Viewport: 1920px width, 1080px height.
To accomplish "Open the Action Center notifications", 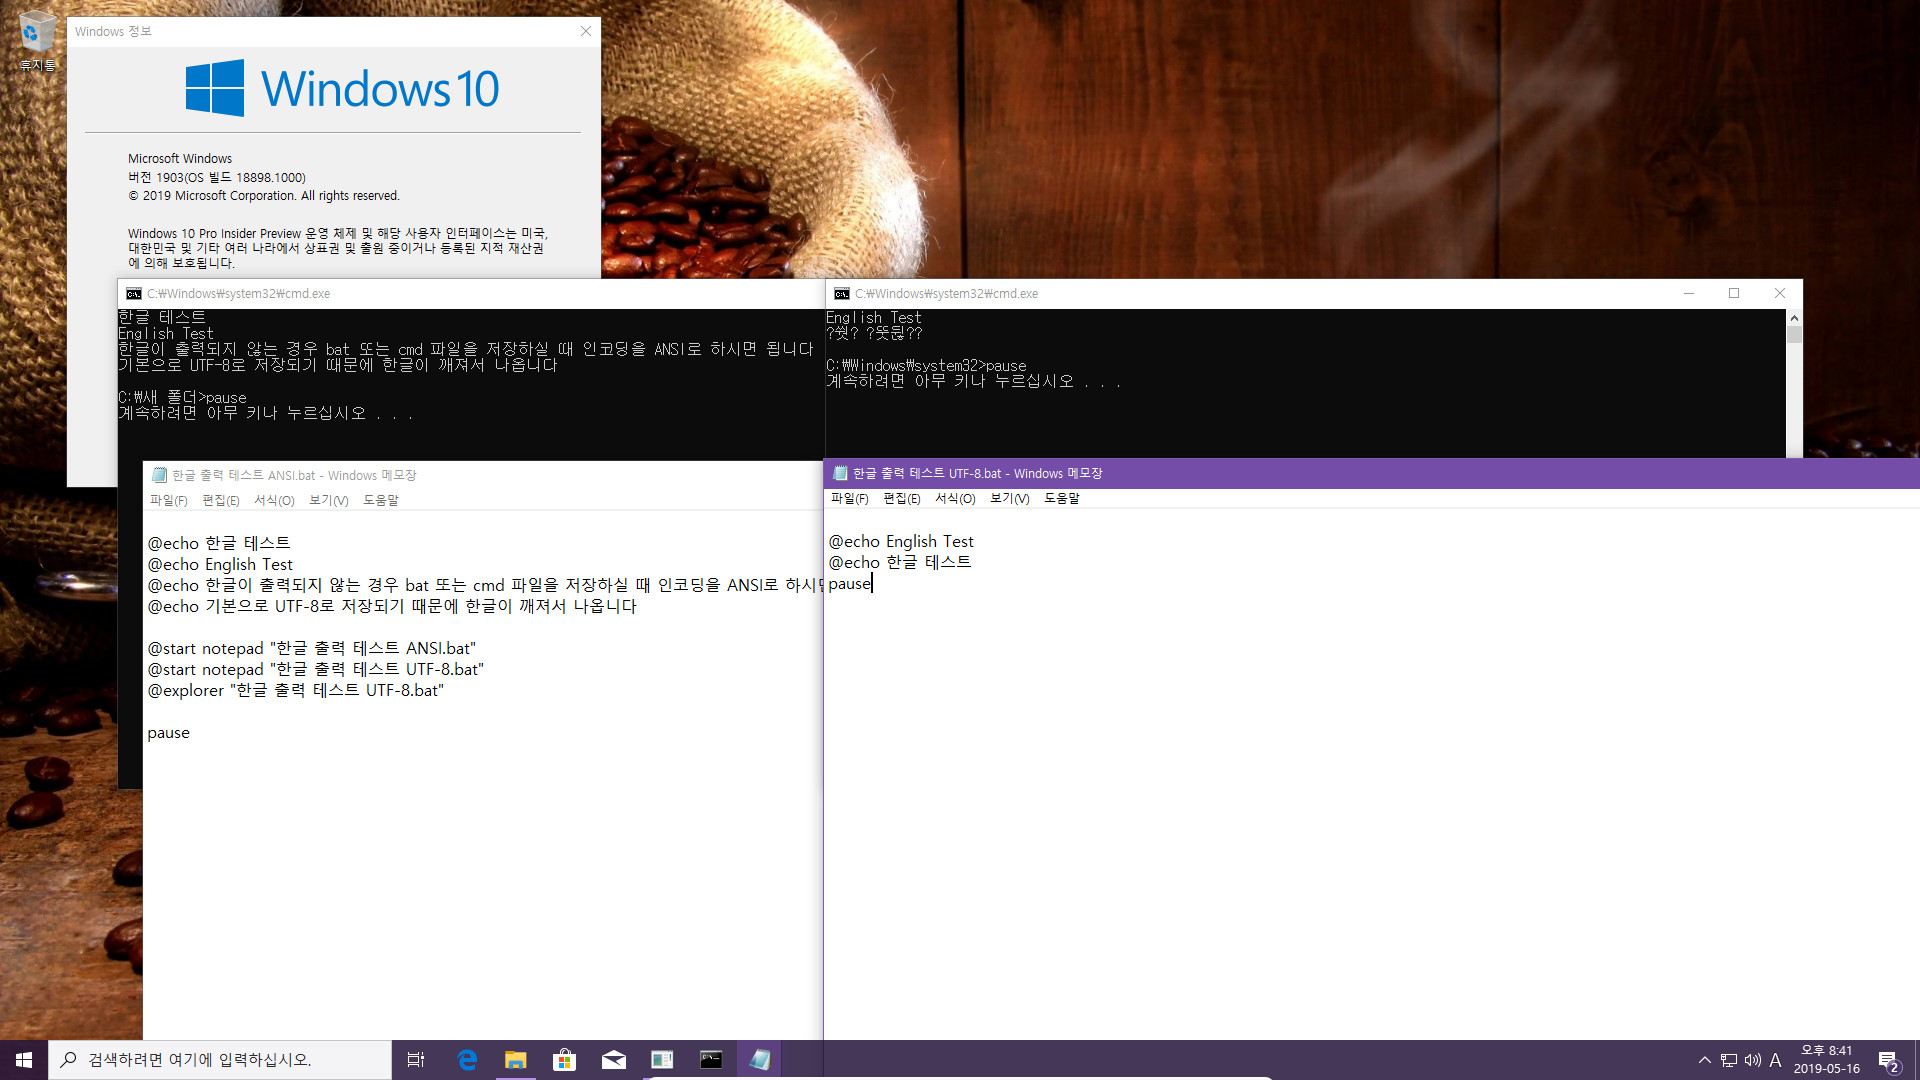I will tap(1889, 1060).
